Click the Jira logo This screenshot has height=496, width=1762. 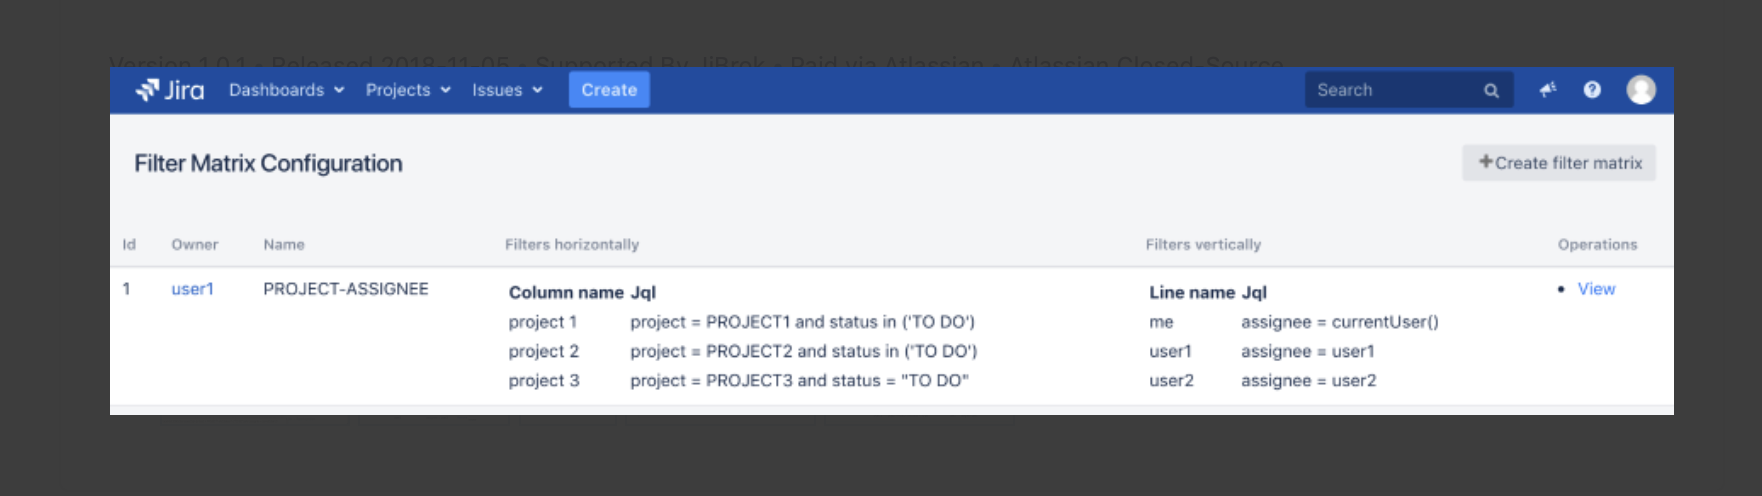(170, 90)
